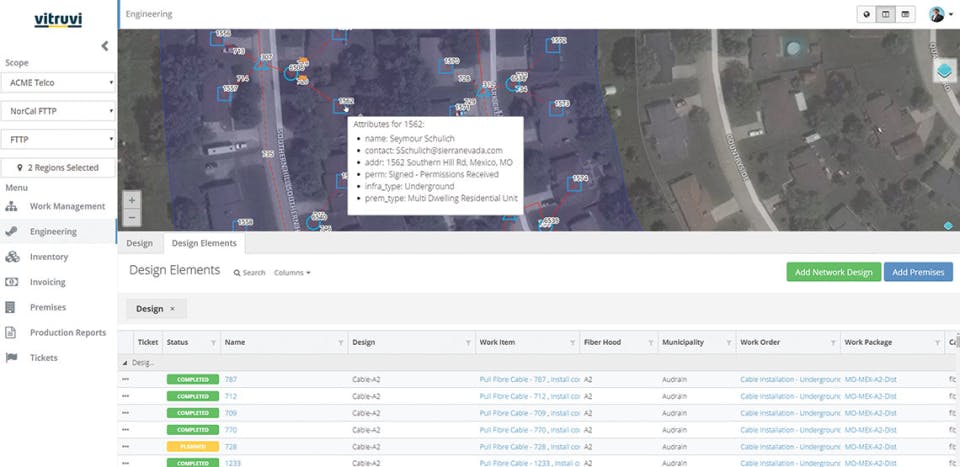Switch to split map and table view
Viewport: 960px width, 467px height.
click(885, 15)
